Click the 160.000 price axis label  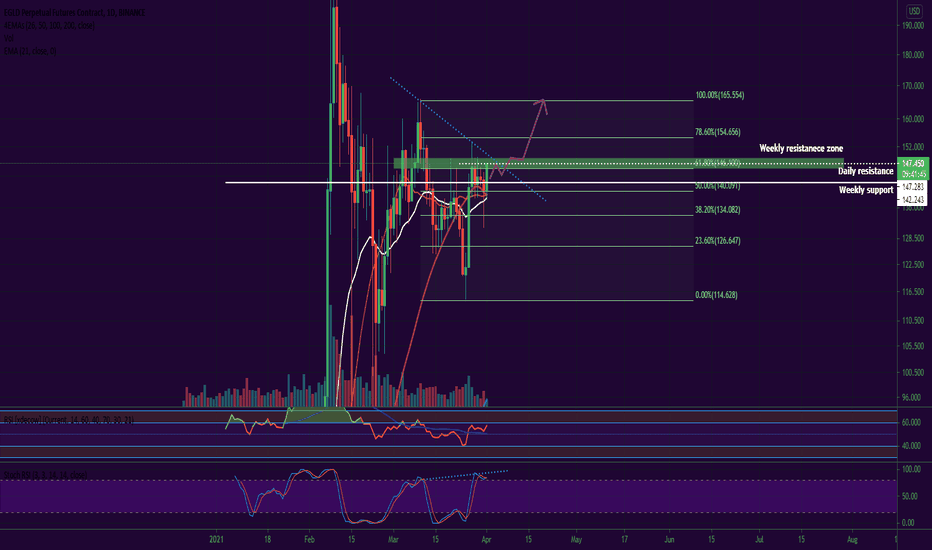pos(913,119)
